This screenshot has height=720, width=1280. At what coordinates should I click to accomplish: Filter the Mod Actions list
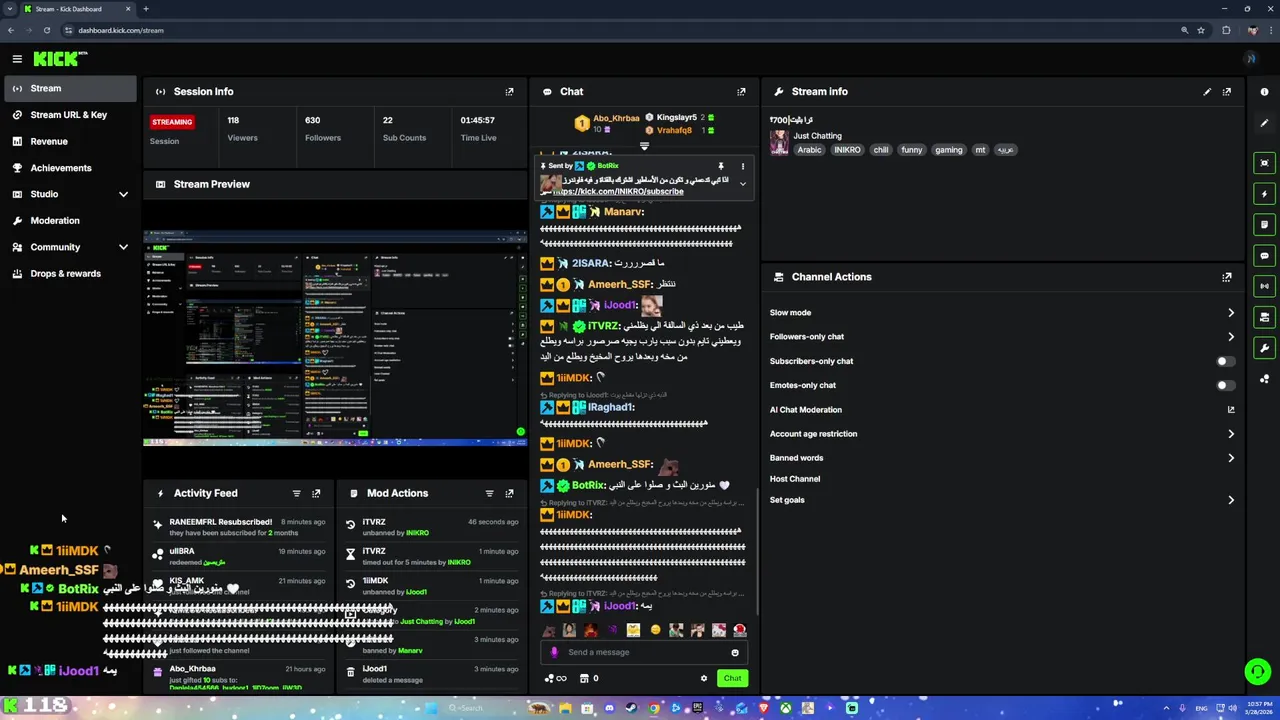click(489, 493)
